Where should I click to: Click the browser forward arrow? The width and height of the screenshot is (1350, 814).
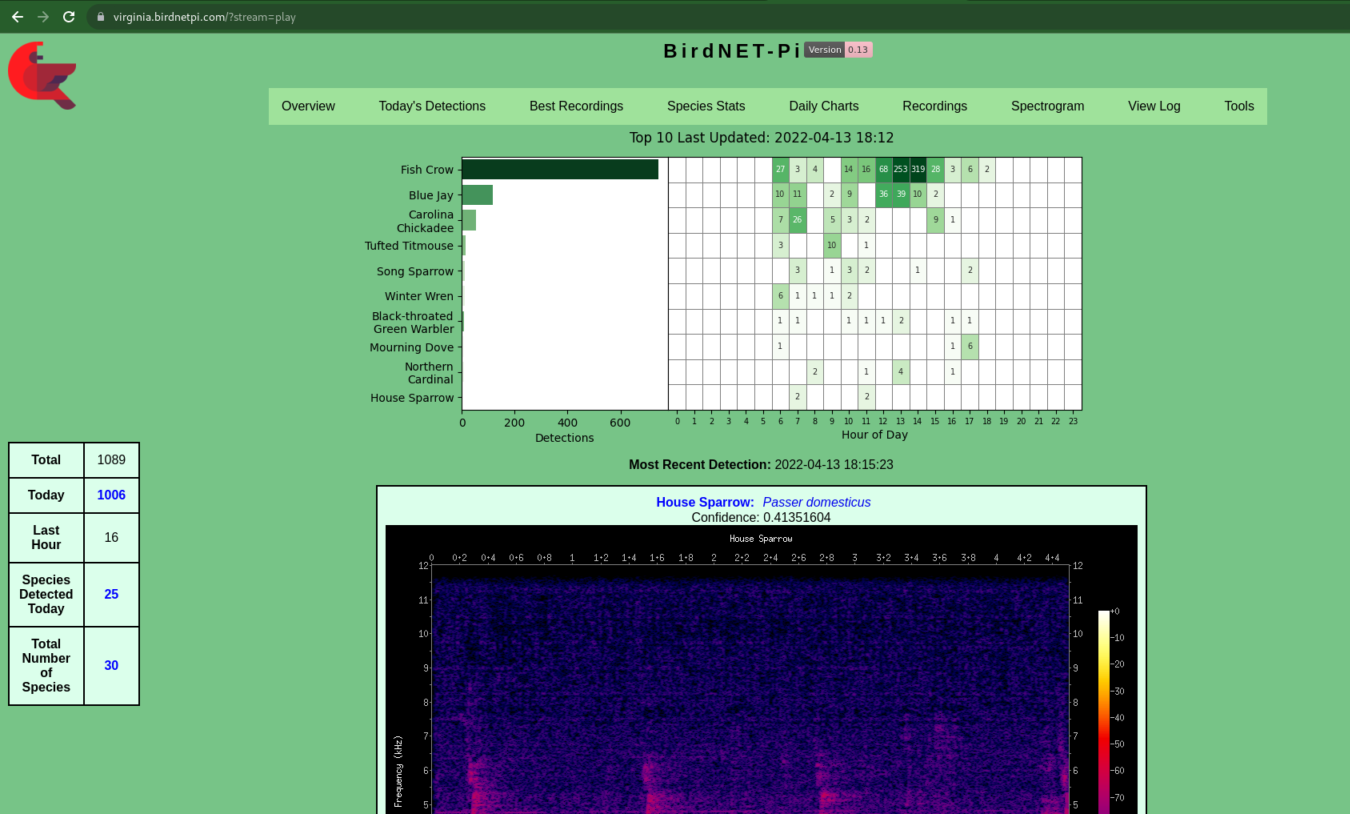tap(41, 16)
